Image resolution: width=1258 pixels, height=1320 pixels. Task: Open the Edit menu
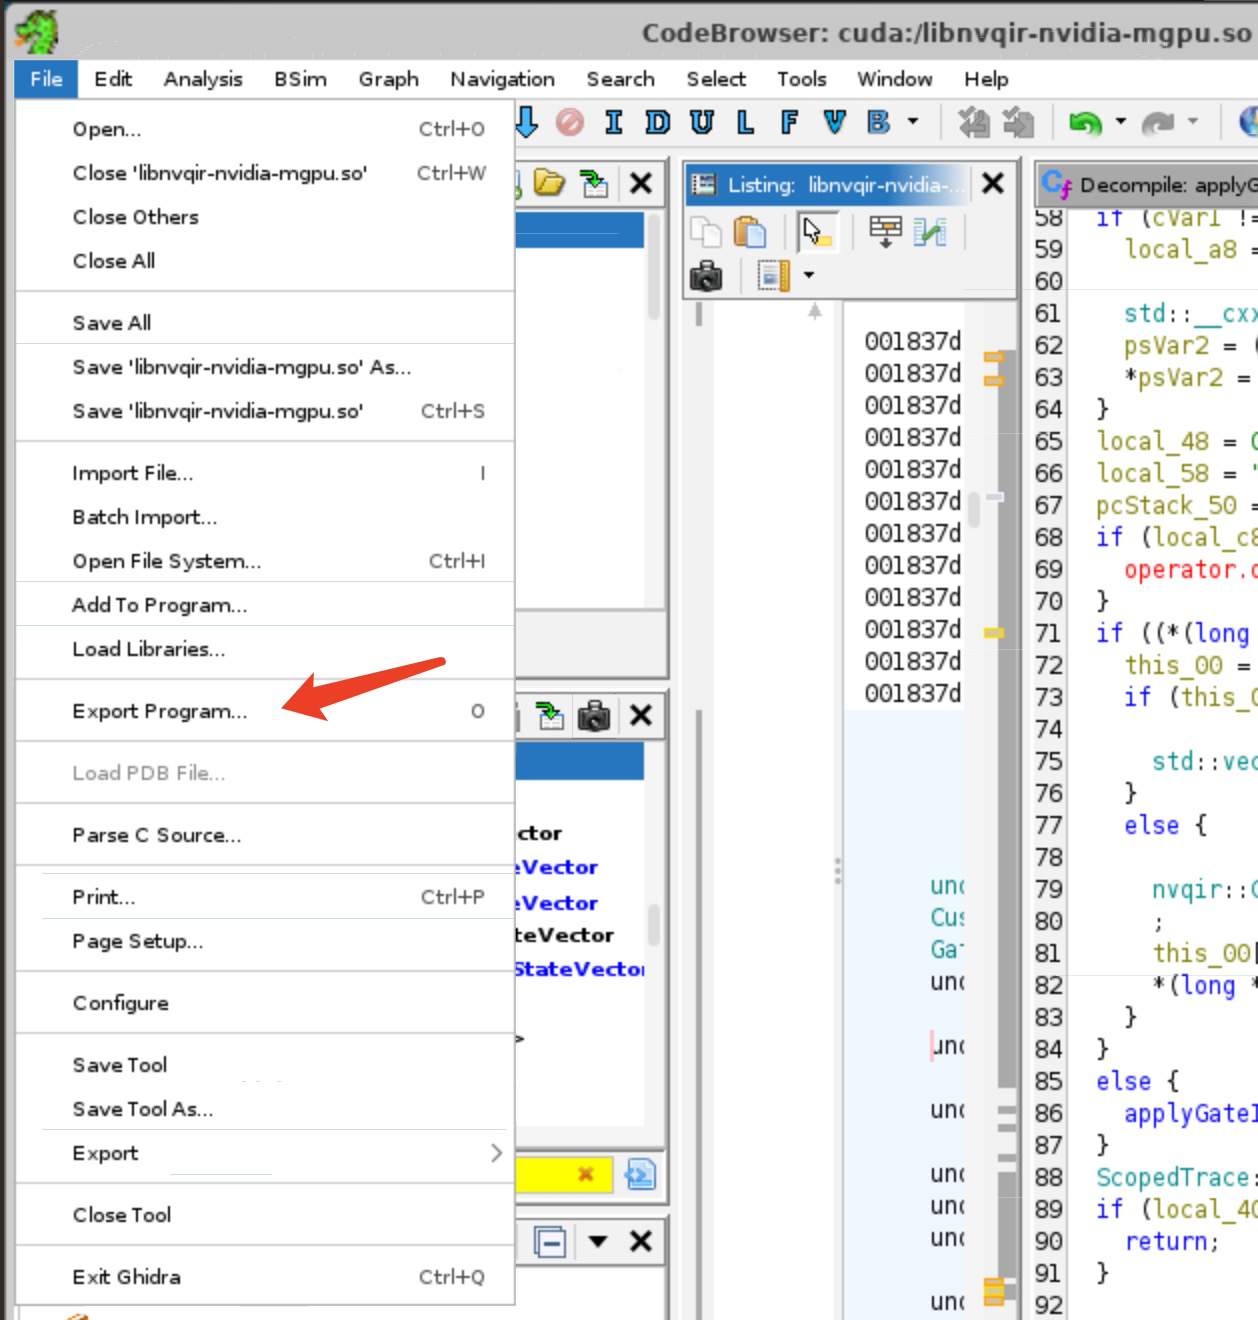(113, 79)
